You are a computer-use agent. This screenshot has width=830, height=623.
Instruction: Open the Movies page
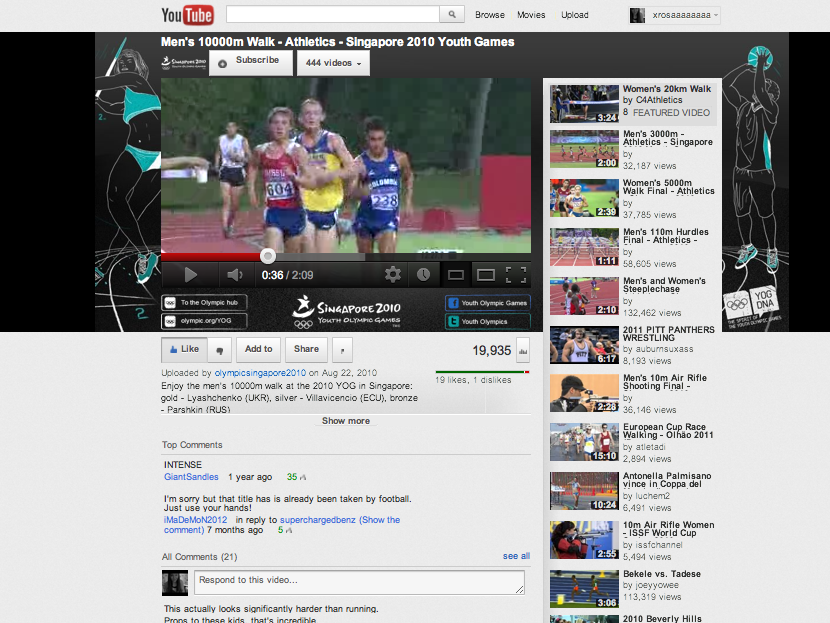531,15
